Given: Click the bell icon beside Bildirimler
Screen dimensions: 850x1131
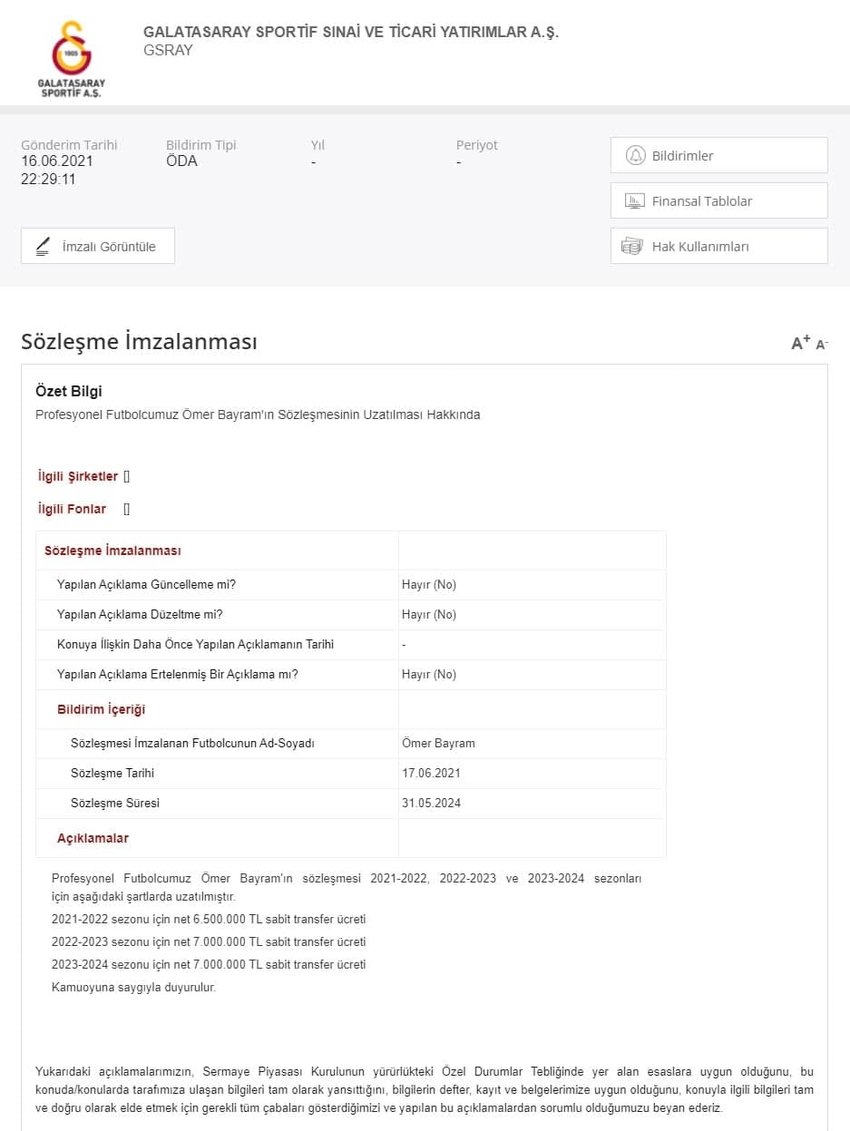Looking at the screenshot, I should tap(634, 156).
